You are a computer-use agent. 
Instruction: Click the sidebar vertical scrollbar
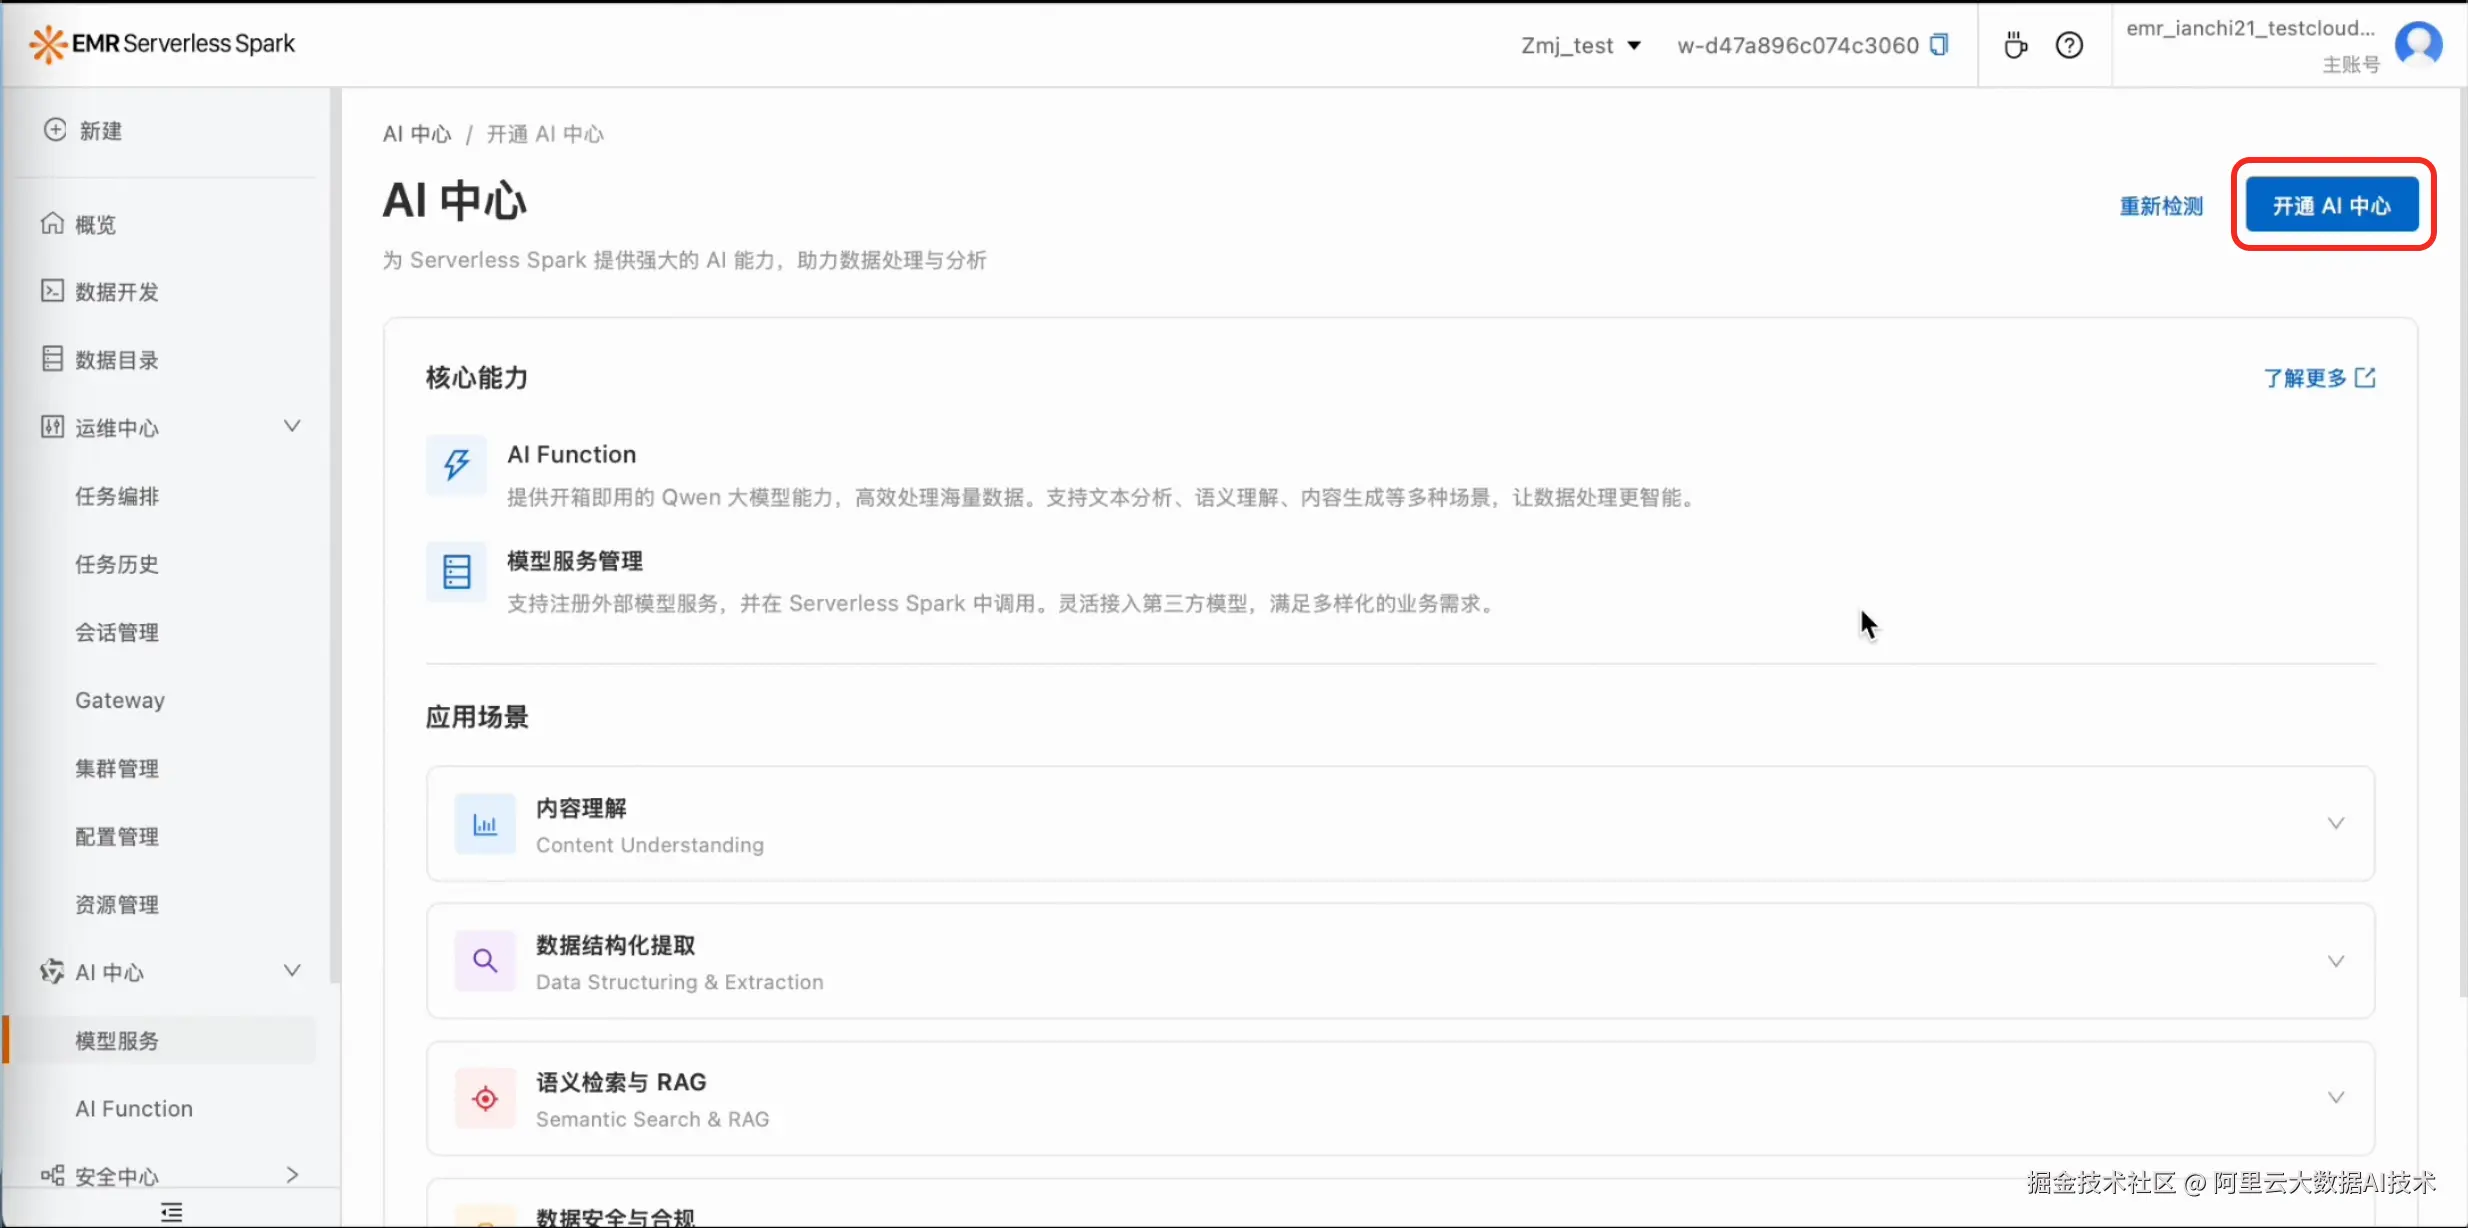[x=335, y=535]
